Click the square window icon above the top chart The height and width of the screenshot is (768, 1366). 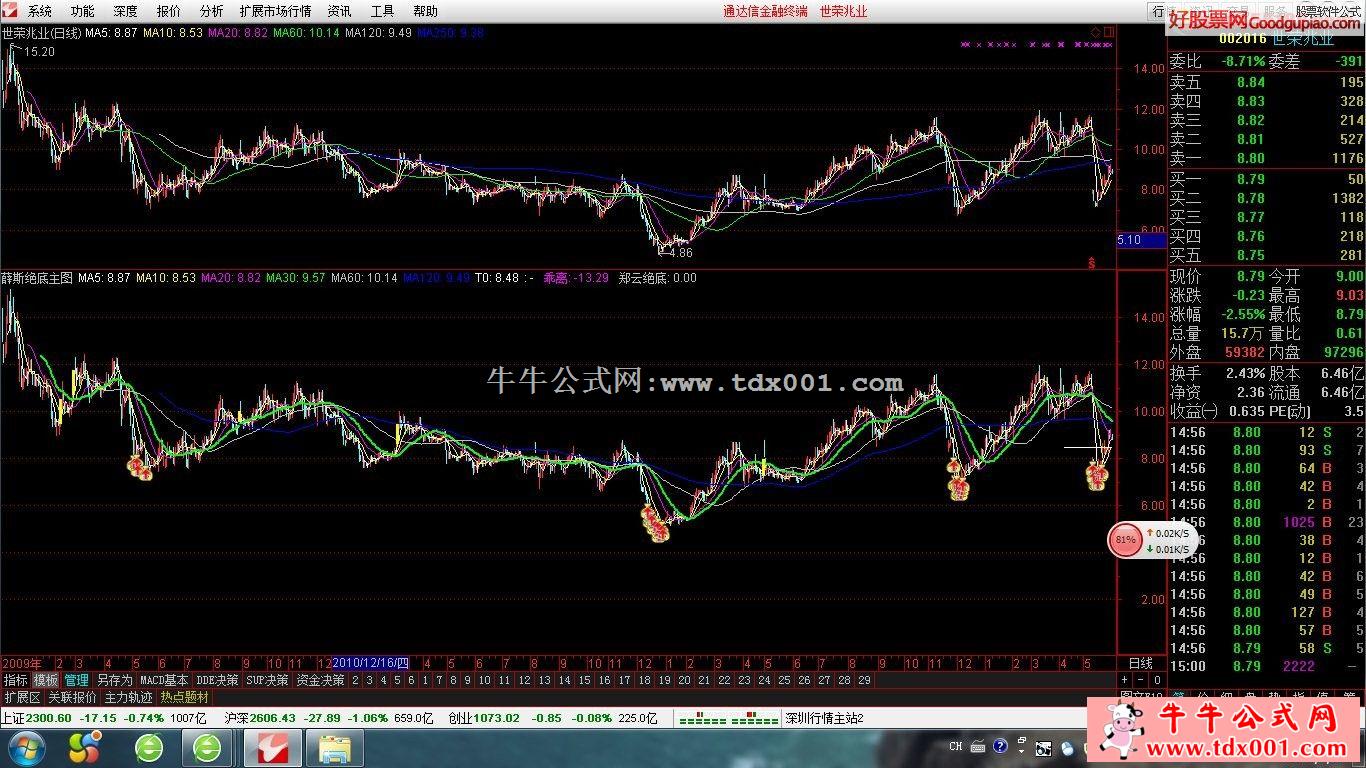1109,32
